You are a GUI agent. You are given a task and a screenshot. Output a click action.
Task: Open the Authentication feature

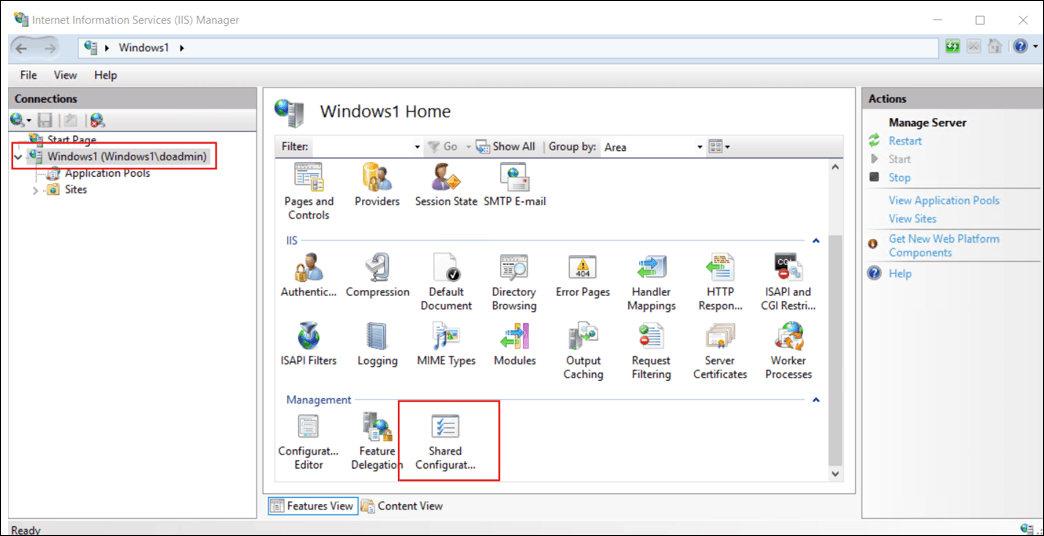tap(308, 276)
